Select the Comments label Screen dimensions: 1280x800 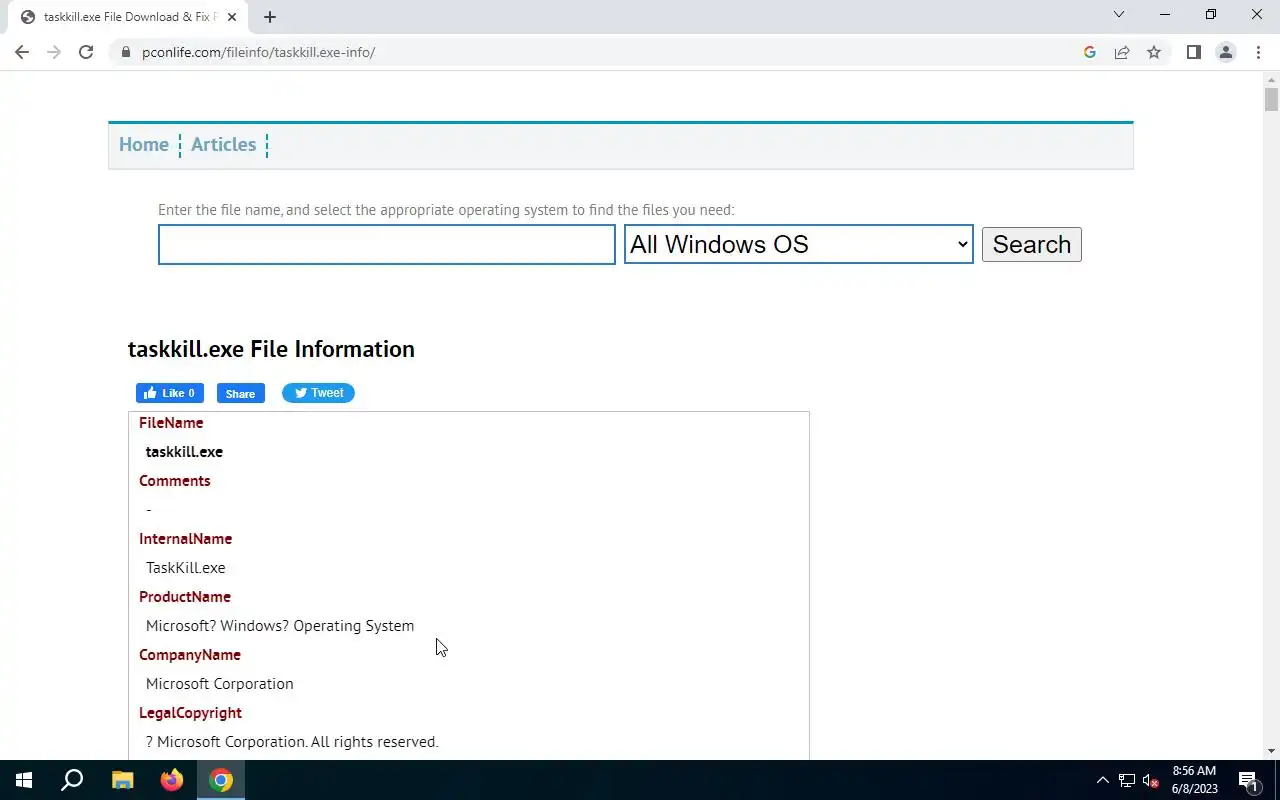click(175, 481)
